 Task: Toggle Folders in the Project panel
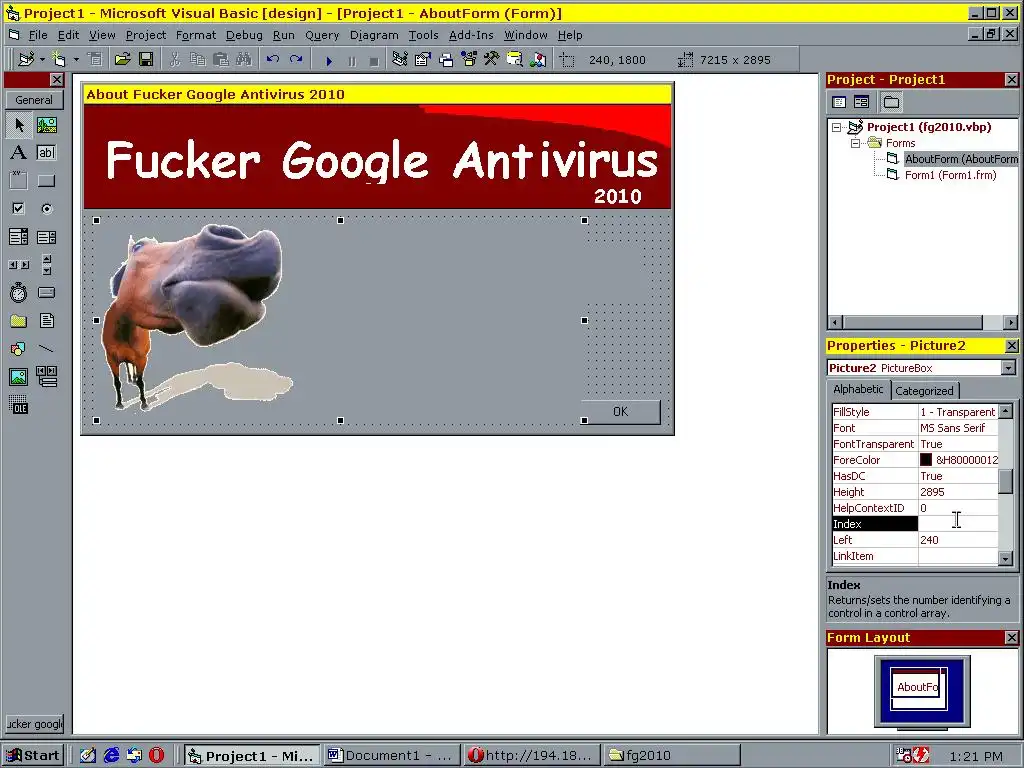point(891,102)
